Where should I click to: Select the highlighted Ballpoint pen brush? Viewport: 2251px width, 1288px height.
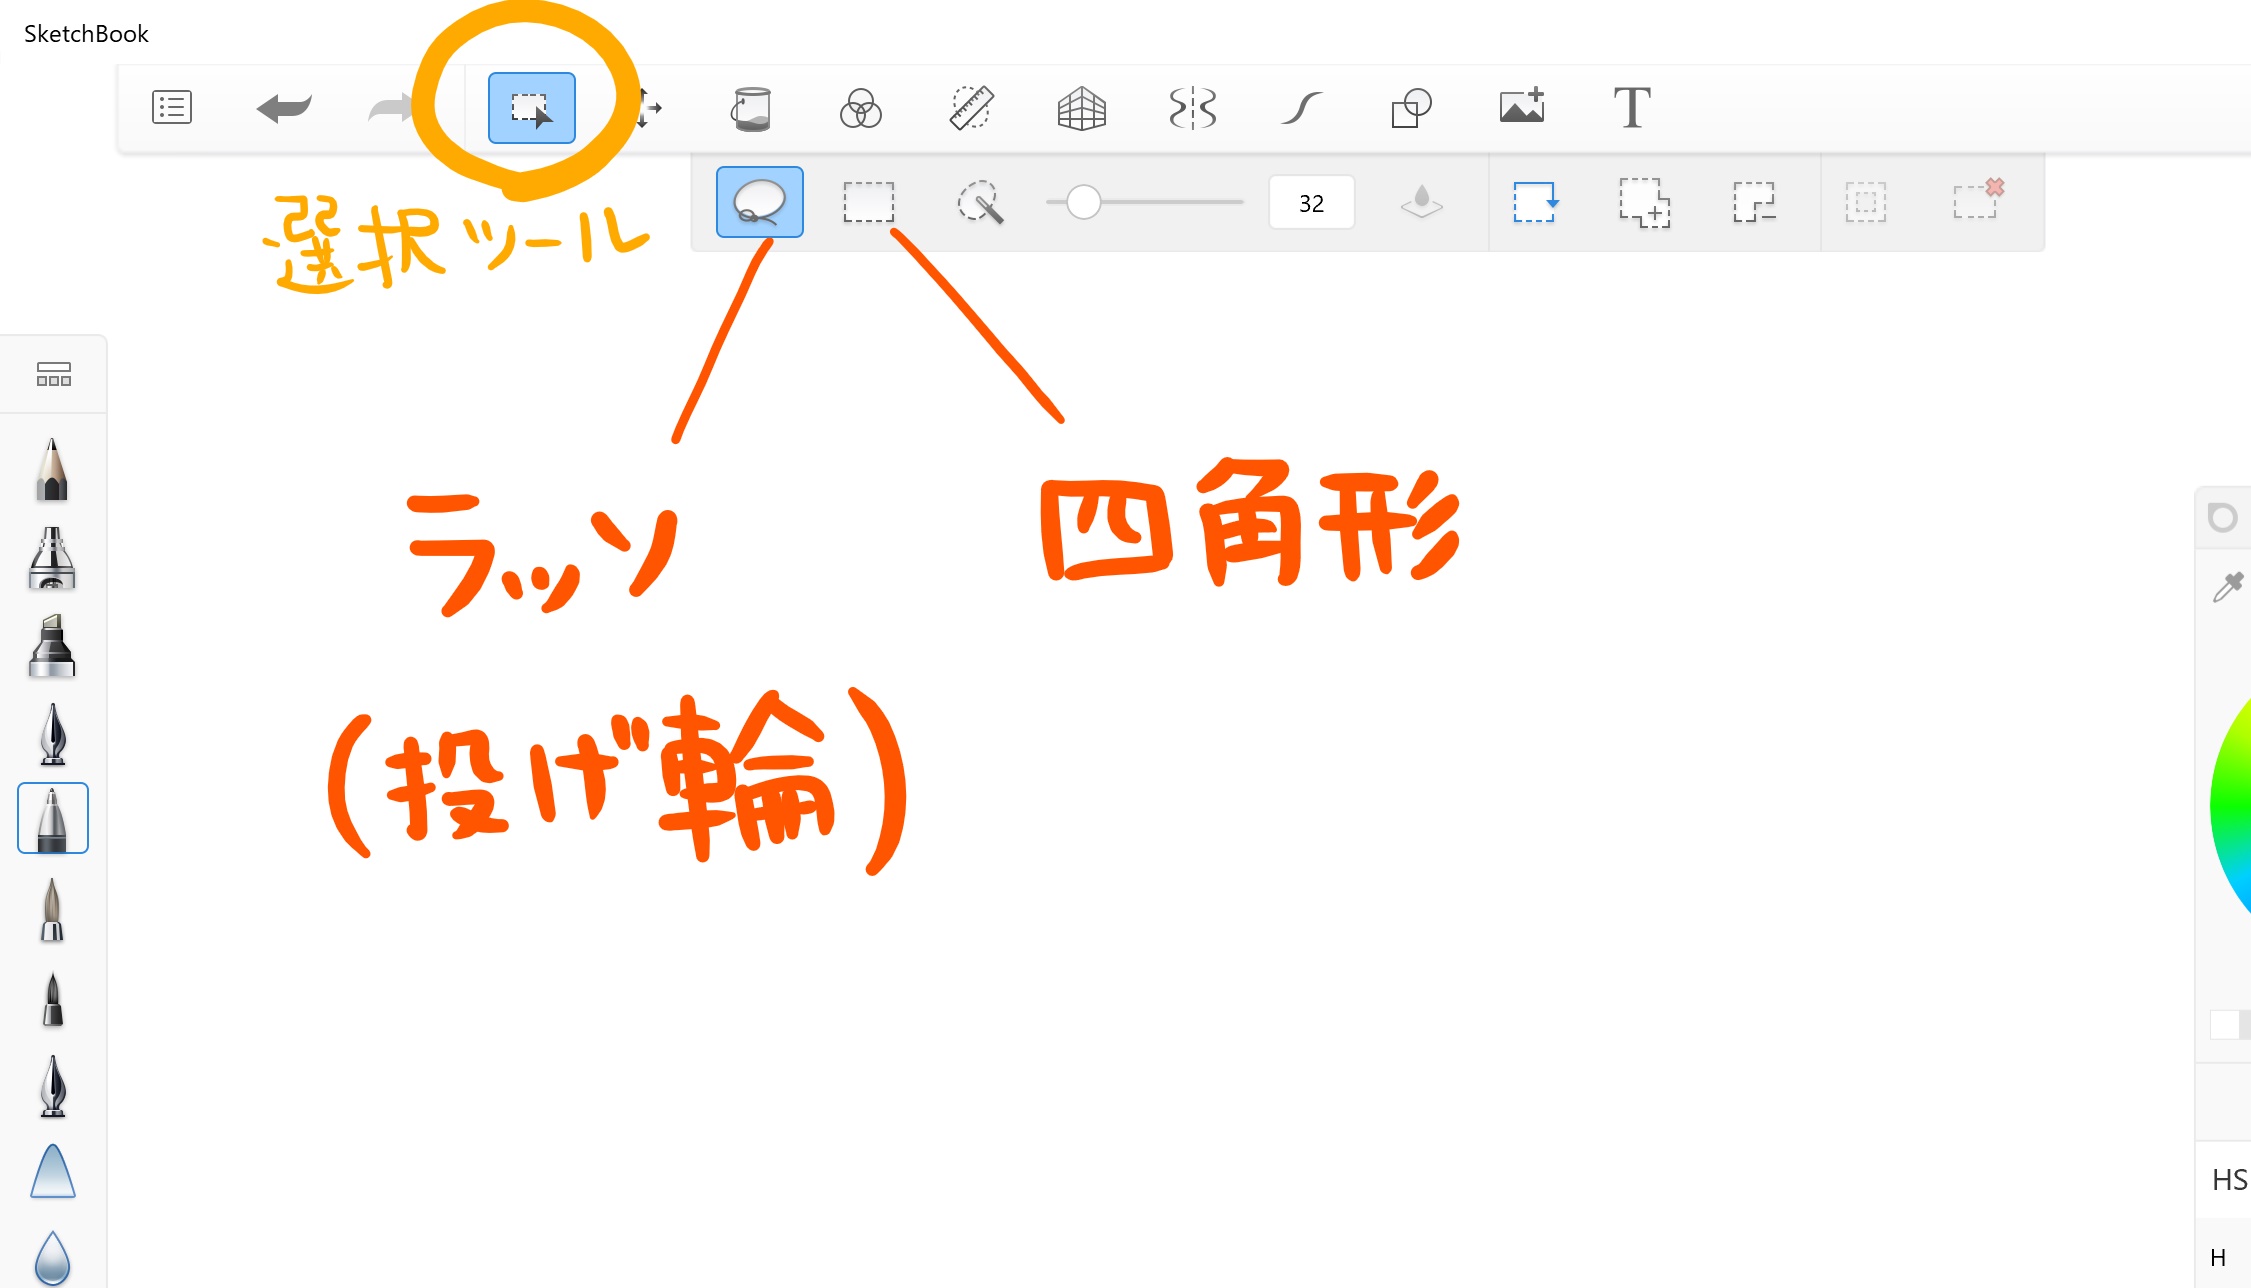point(53,818)
